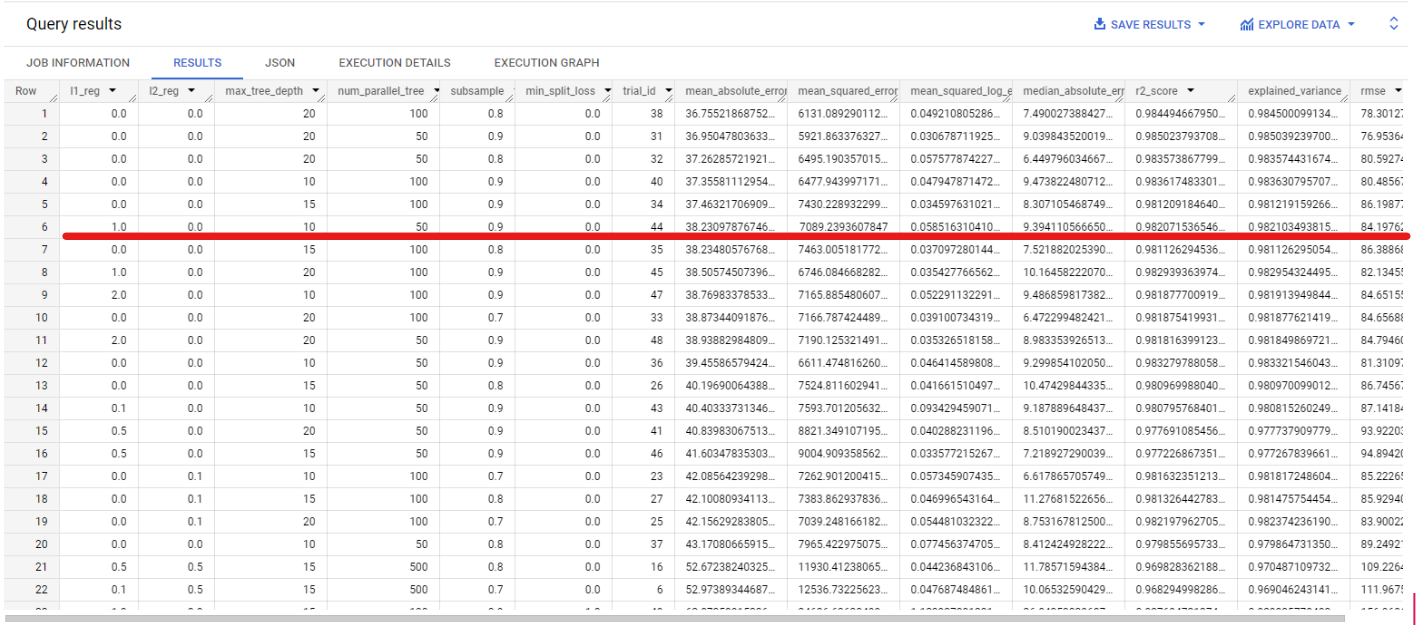Open the l1_reg column sort dropdown
This screenshot has width=1416, height=625.
tap(111, 90)
